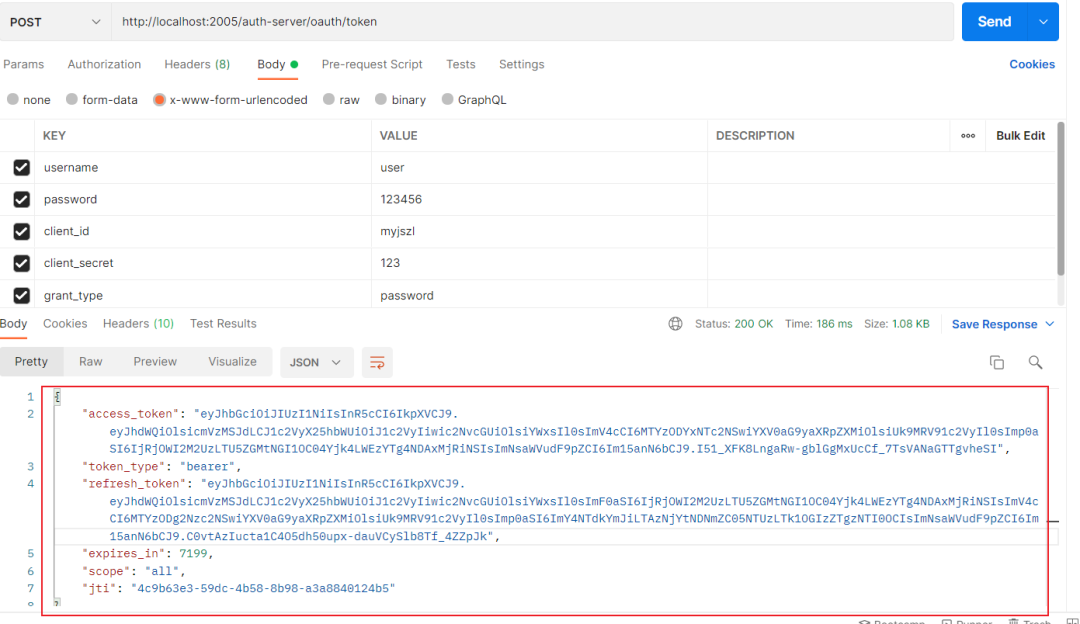Expand the Save Response chevron
Viewport: 1080px width, 624px height.
[1050, 324]
